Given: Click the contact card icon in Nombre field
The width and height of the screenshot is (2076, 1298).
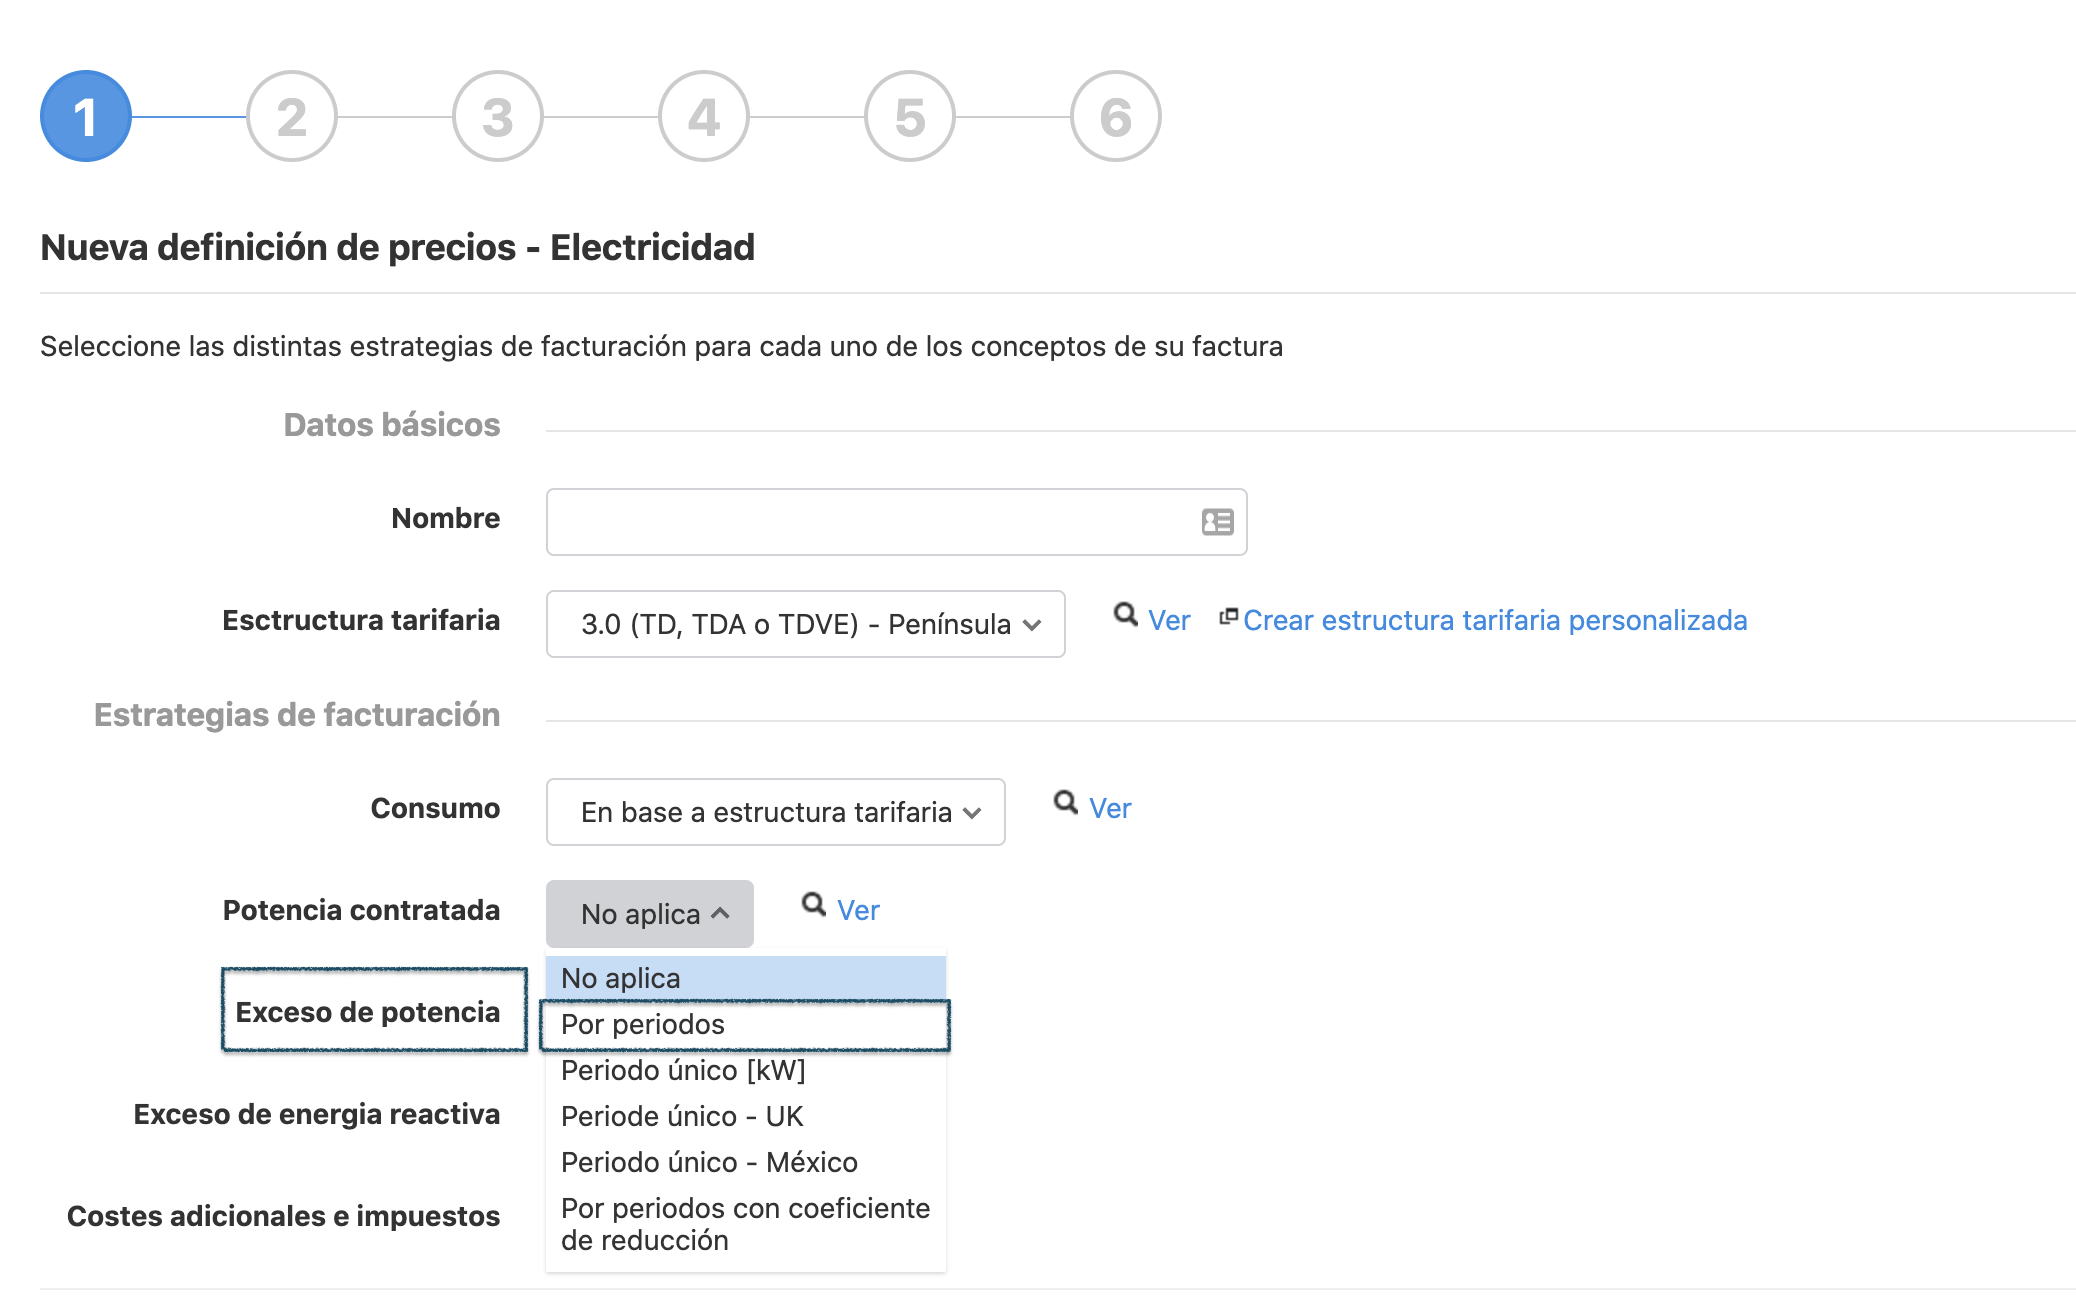Looking at the screenshot, I should 1217,522.
